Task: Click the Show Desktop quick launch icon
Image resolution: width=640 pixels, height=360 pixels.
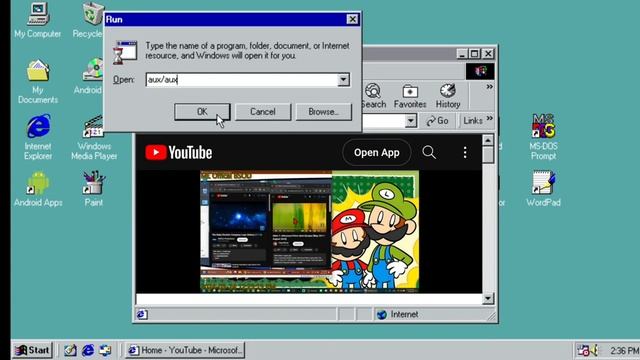Action: tap(70, 350)
